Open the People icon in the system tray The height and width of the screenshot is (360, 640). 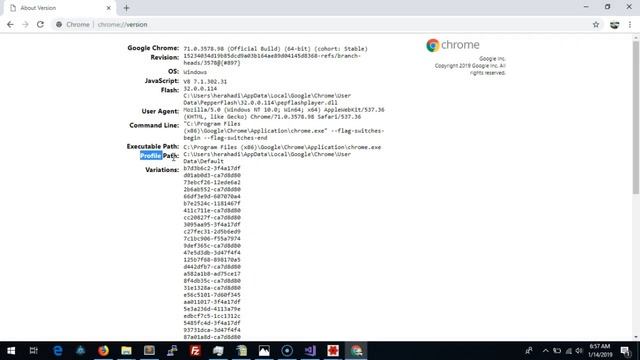(x=529, y=351)
